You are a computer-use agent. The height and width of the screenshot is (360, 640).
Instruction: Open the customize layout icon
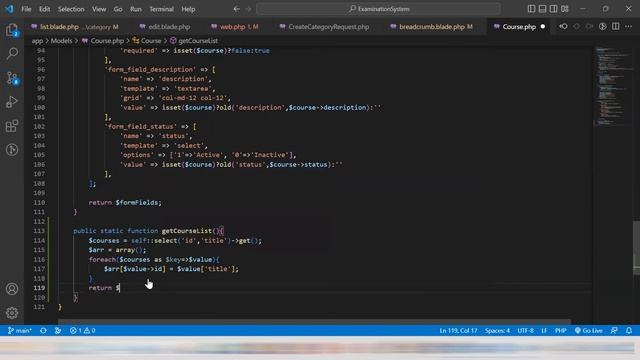(564, 9)
